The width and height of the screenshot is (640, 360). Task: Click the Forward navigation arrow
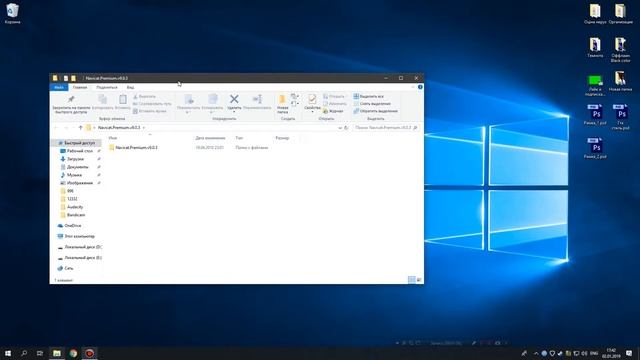[x=66, y=128]
